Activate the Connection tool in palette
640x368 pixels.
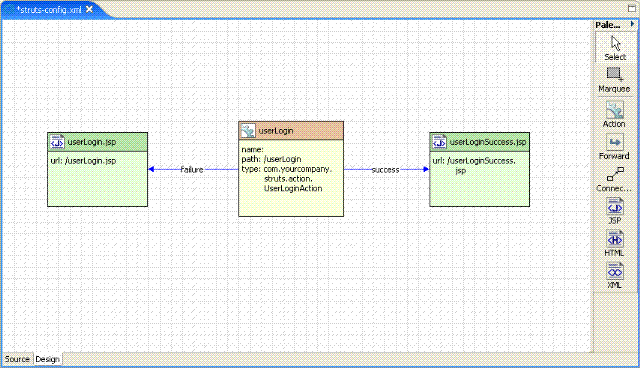coord(614,180)
